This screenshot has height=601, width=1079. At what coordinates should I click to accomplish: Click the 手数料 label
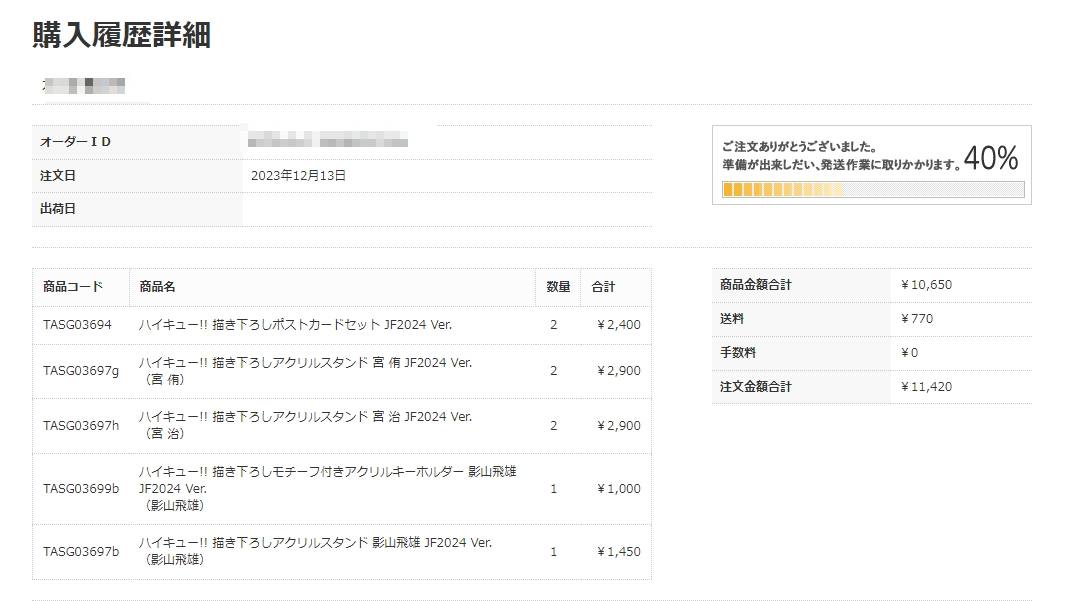pyautogui.click(x=738, y=352)
